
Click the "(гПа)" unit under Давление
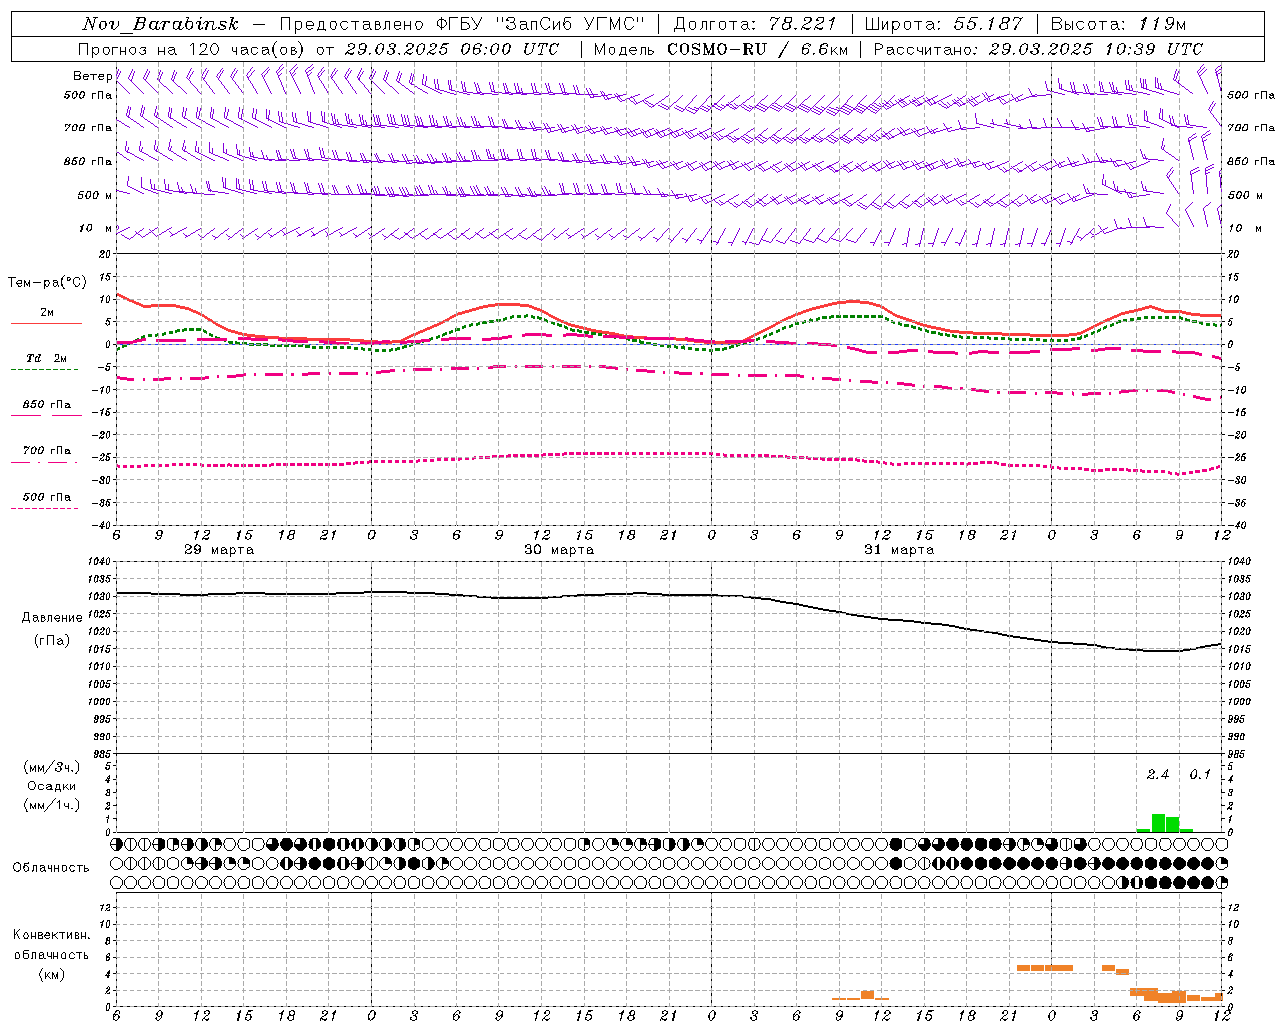(x=52, y=640)
